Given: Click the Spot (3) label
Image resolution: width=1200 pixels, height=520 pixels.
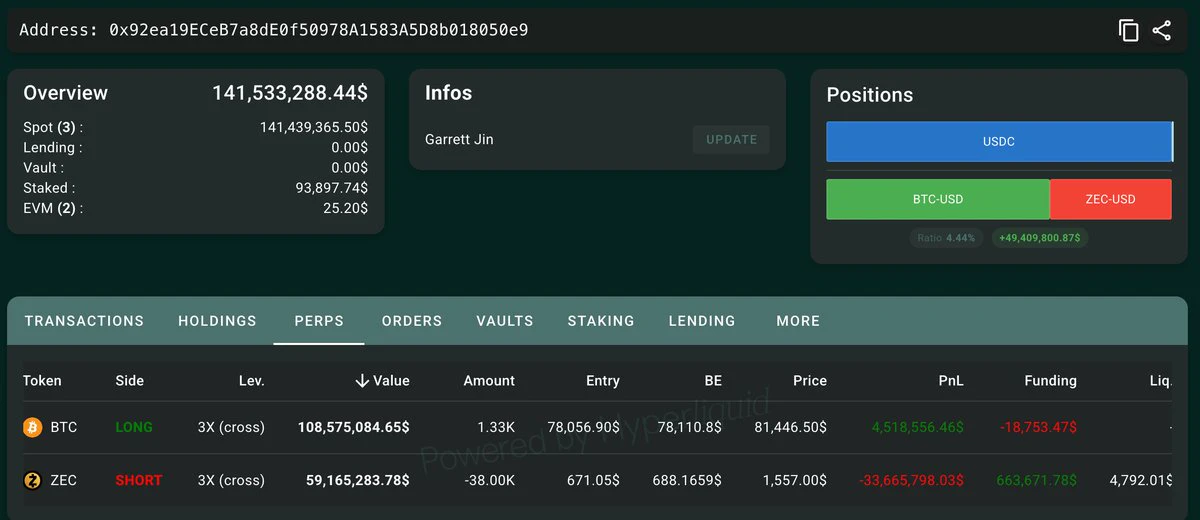Looking at the screenshot, I should (53, 127).
